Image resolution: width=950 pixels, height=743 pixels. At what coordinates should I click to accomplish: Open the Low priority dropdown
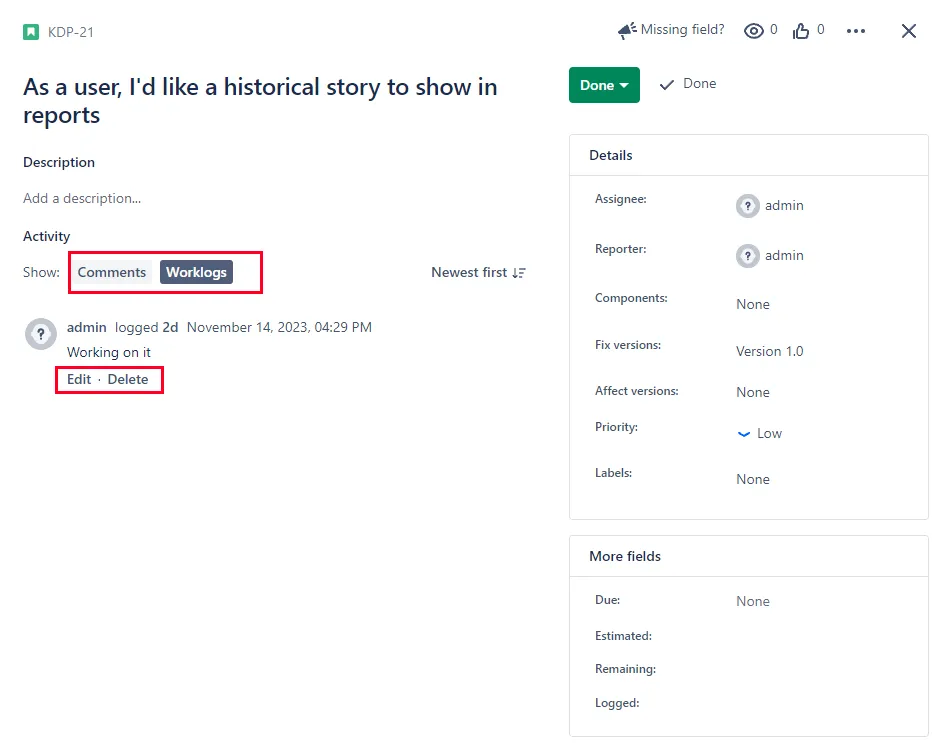click(x=760, y=433)
